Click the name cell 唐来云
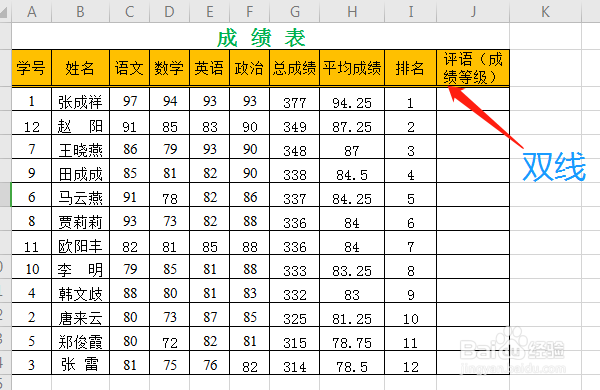Viewport: 600px width, 390px height. pyautogui.click(x=80, y=315)
